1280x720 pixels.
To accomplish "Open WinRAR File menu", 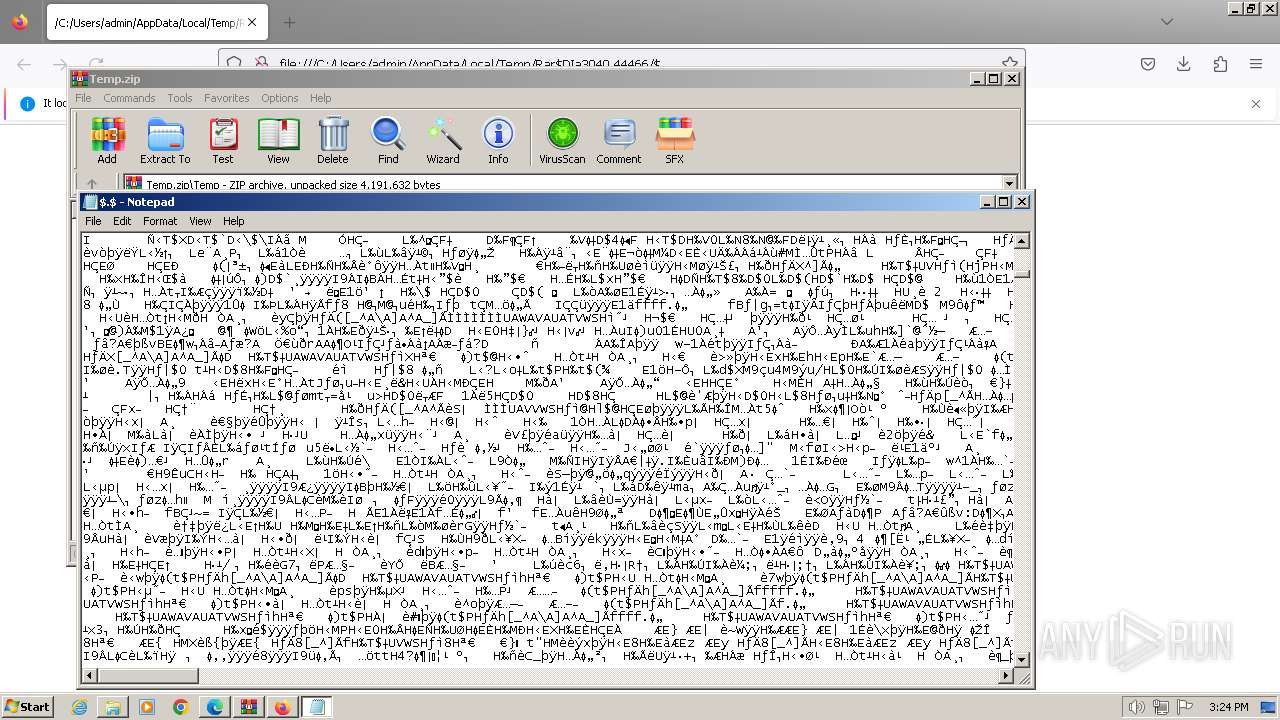I will tap(83, 98).
